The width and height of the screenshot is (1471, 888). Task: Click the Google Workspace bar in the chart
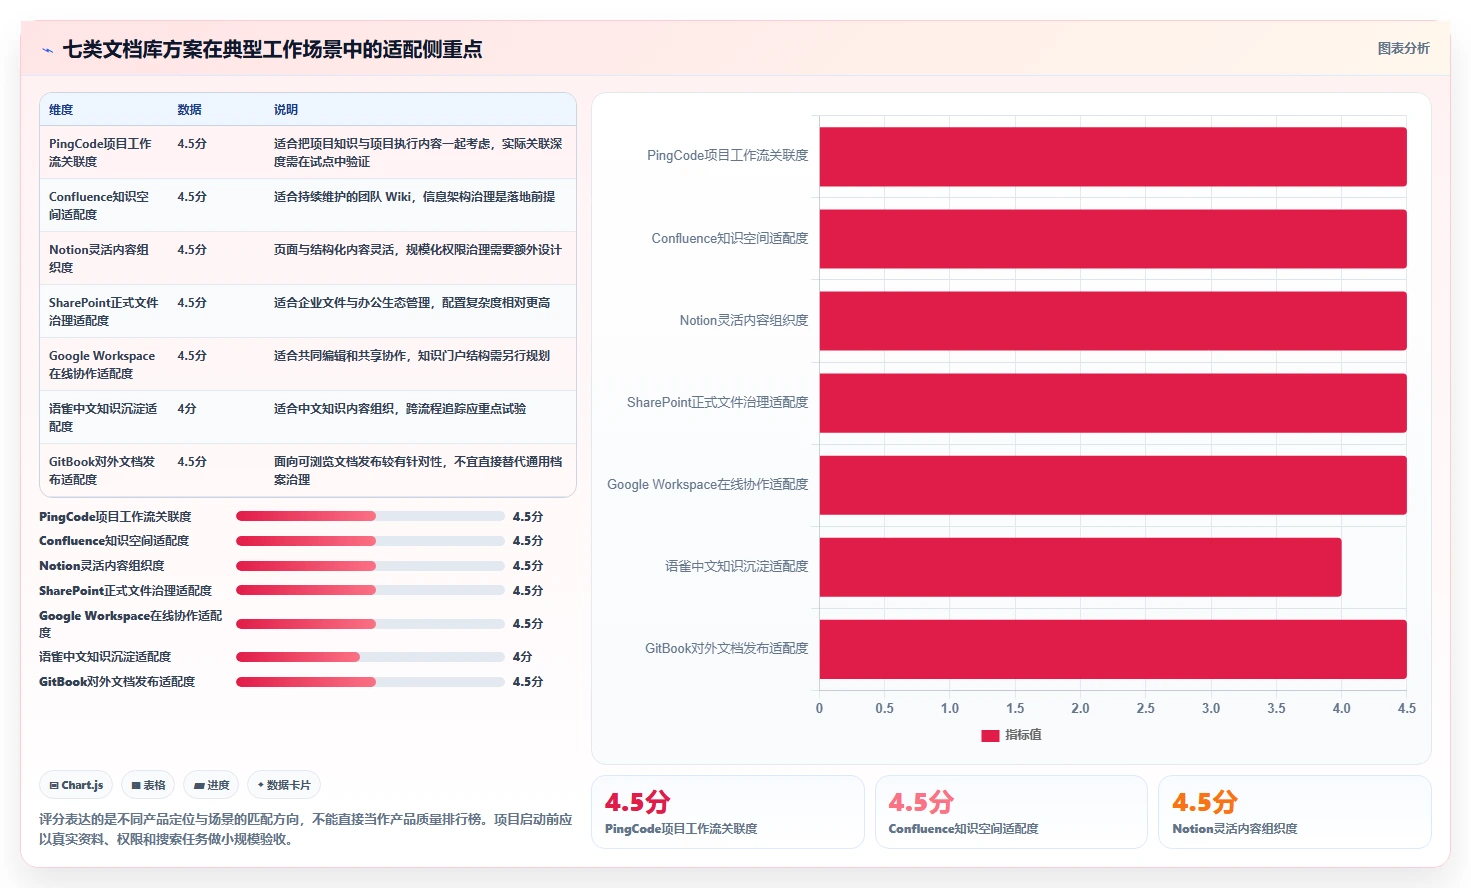tap(1113, 484)
